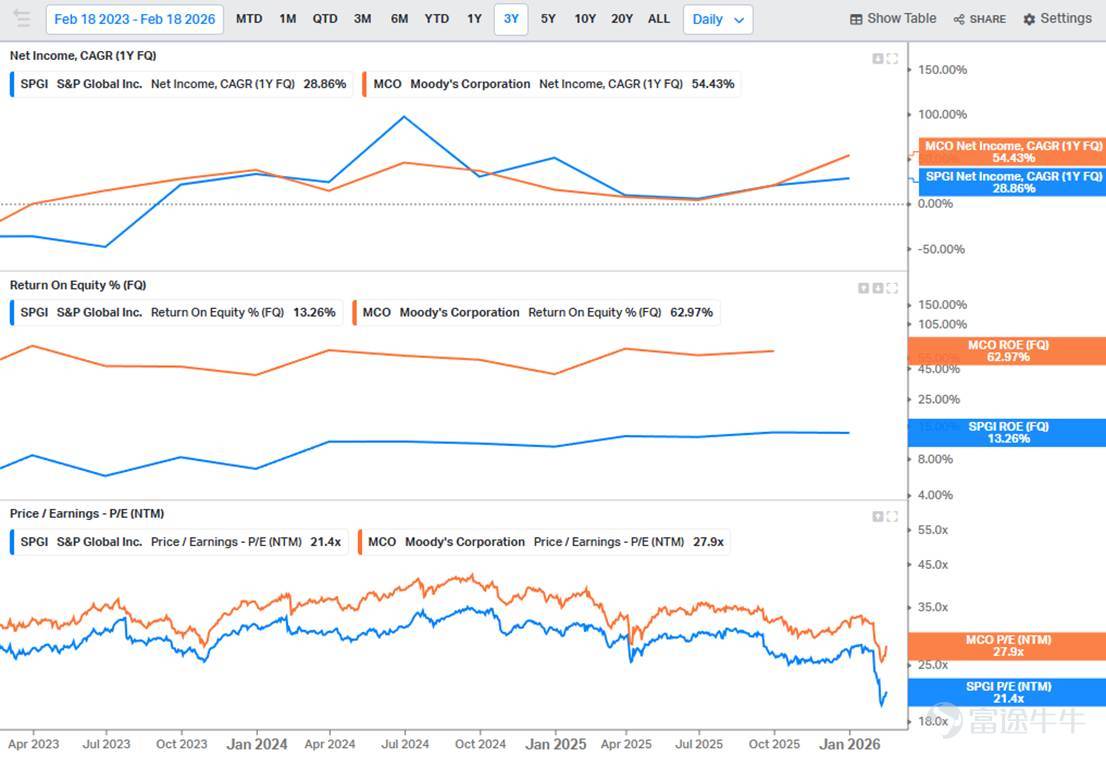
Task: Click the Net Income, CAGR (1Y FQ) panel title
Action: tap(83, 56)
